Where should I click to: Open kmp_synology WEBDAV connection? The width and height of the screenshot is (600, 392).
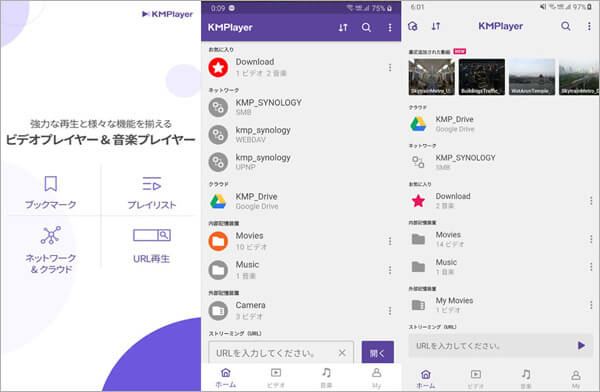300,135
